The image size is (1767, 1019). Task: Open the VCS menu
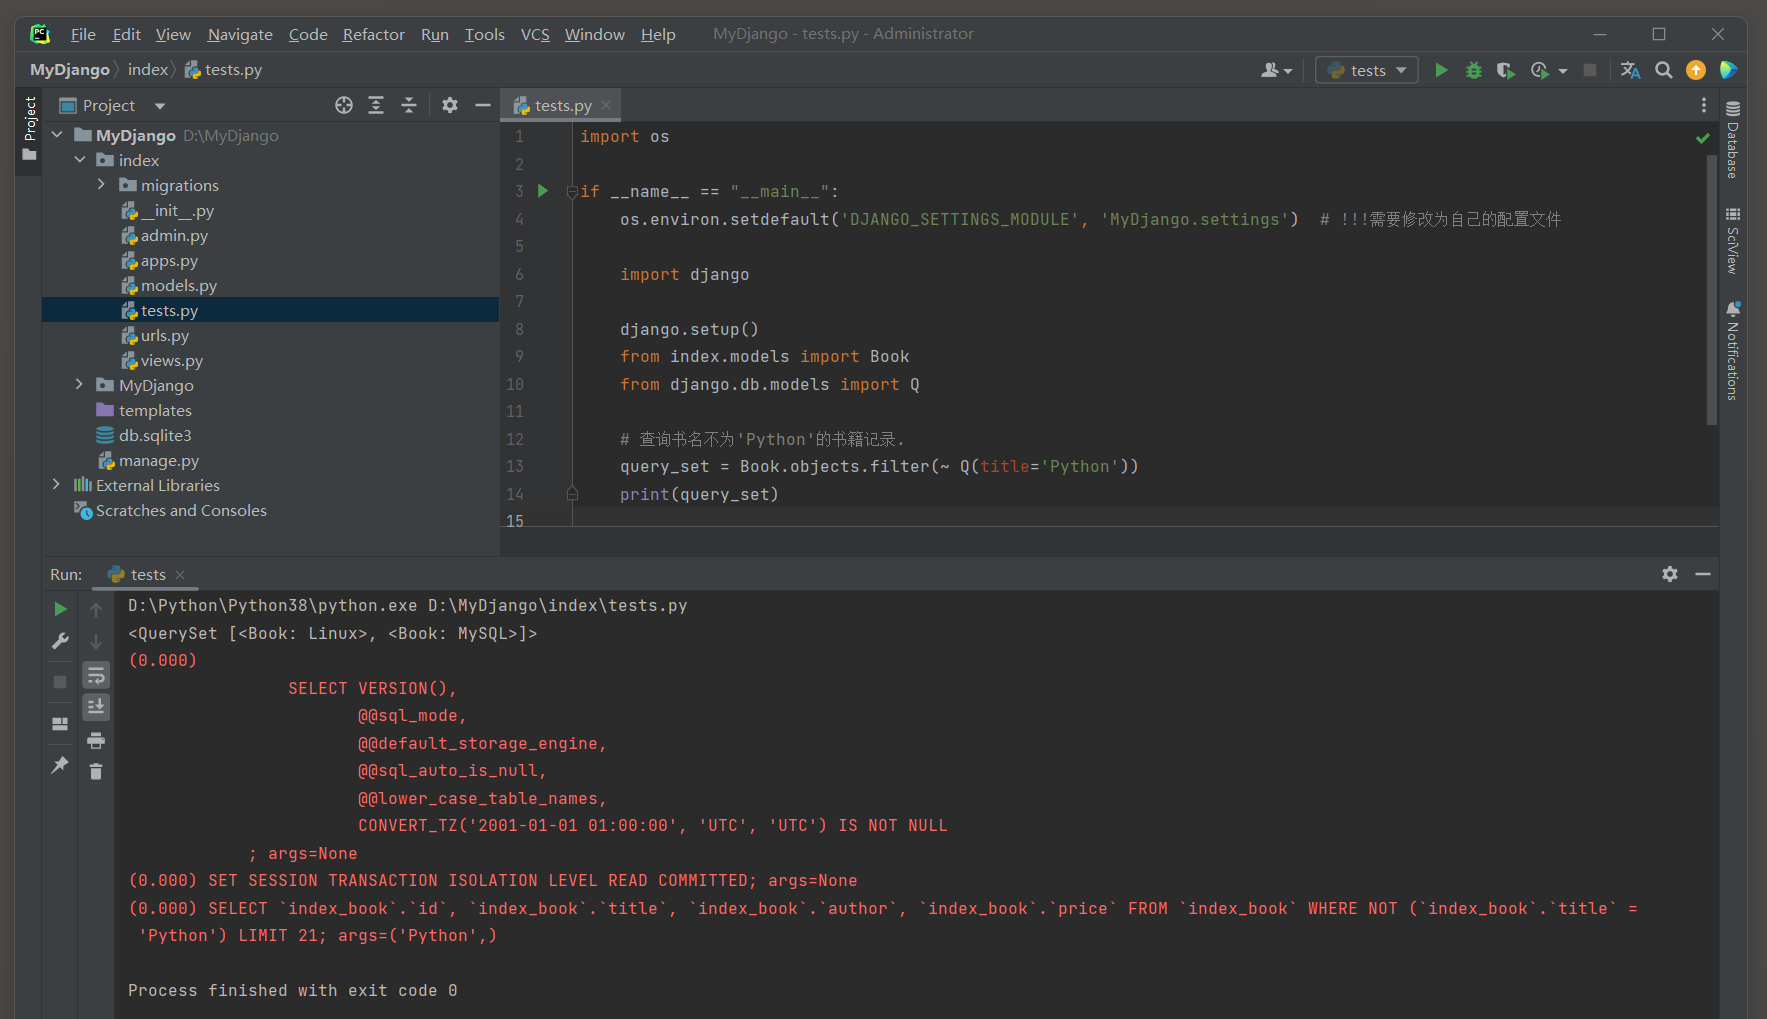tap(535, 34)
